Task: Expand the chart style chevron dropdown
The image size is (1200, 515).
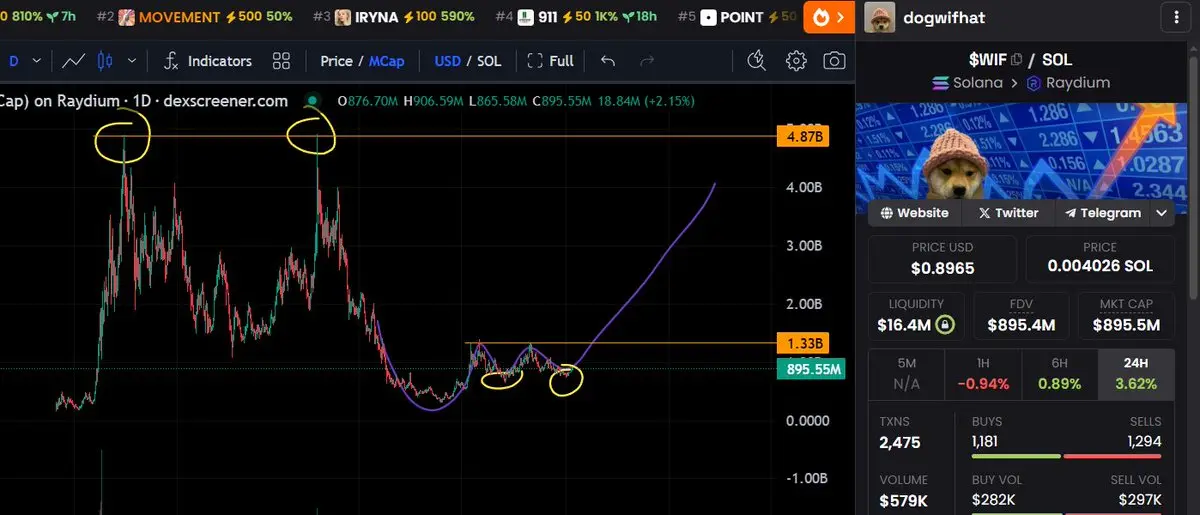Action: point(134,61)
